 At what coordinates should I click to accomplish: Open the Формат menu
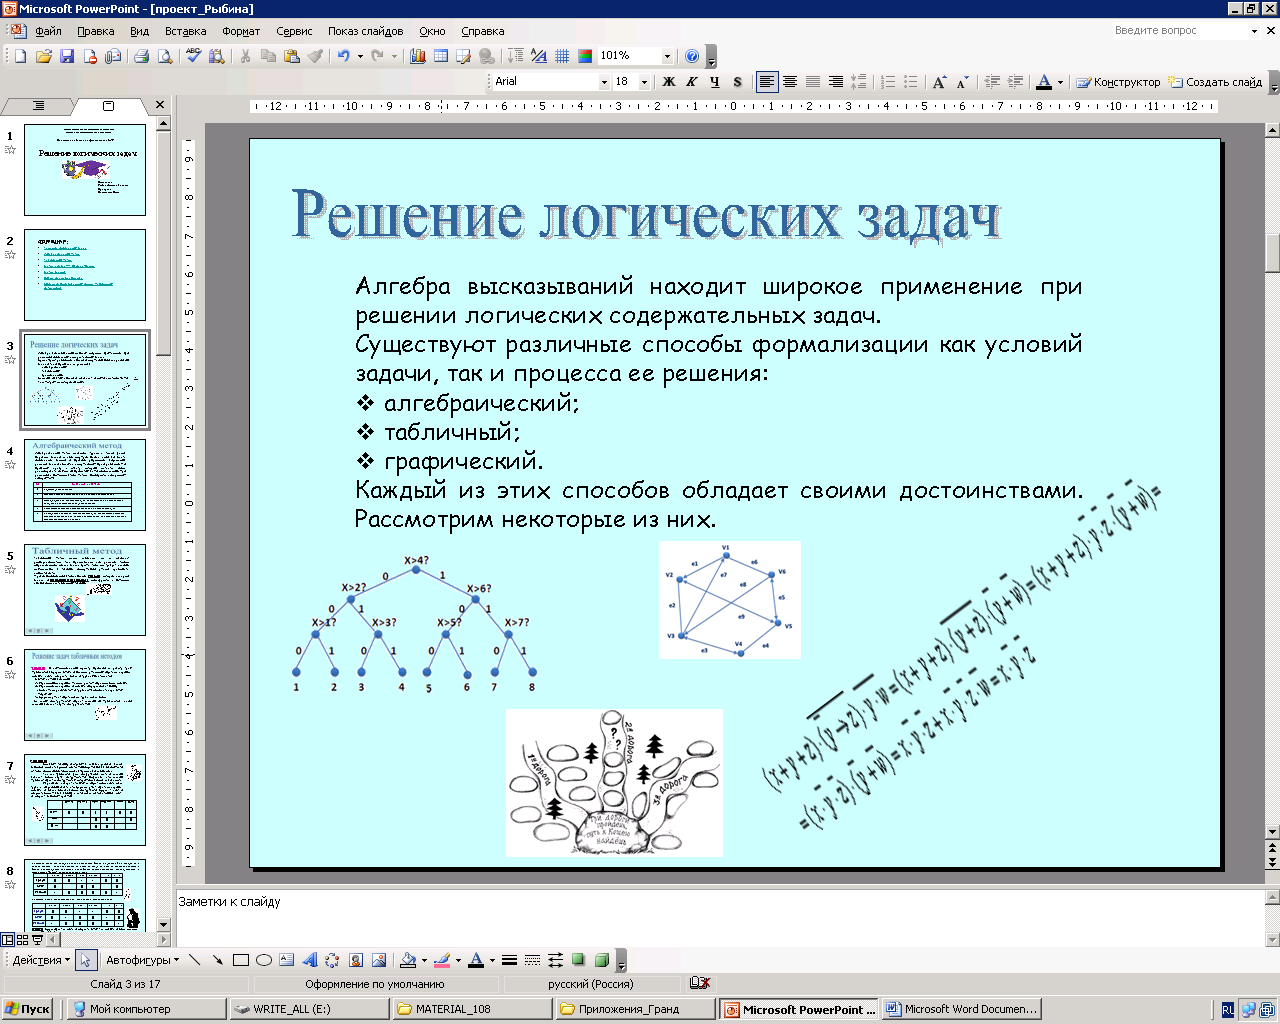[241, 31]
